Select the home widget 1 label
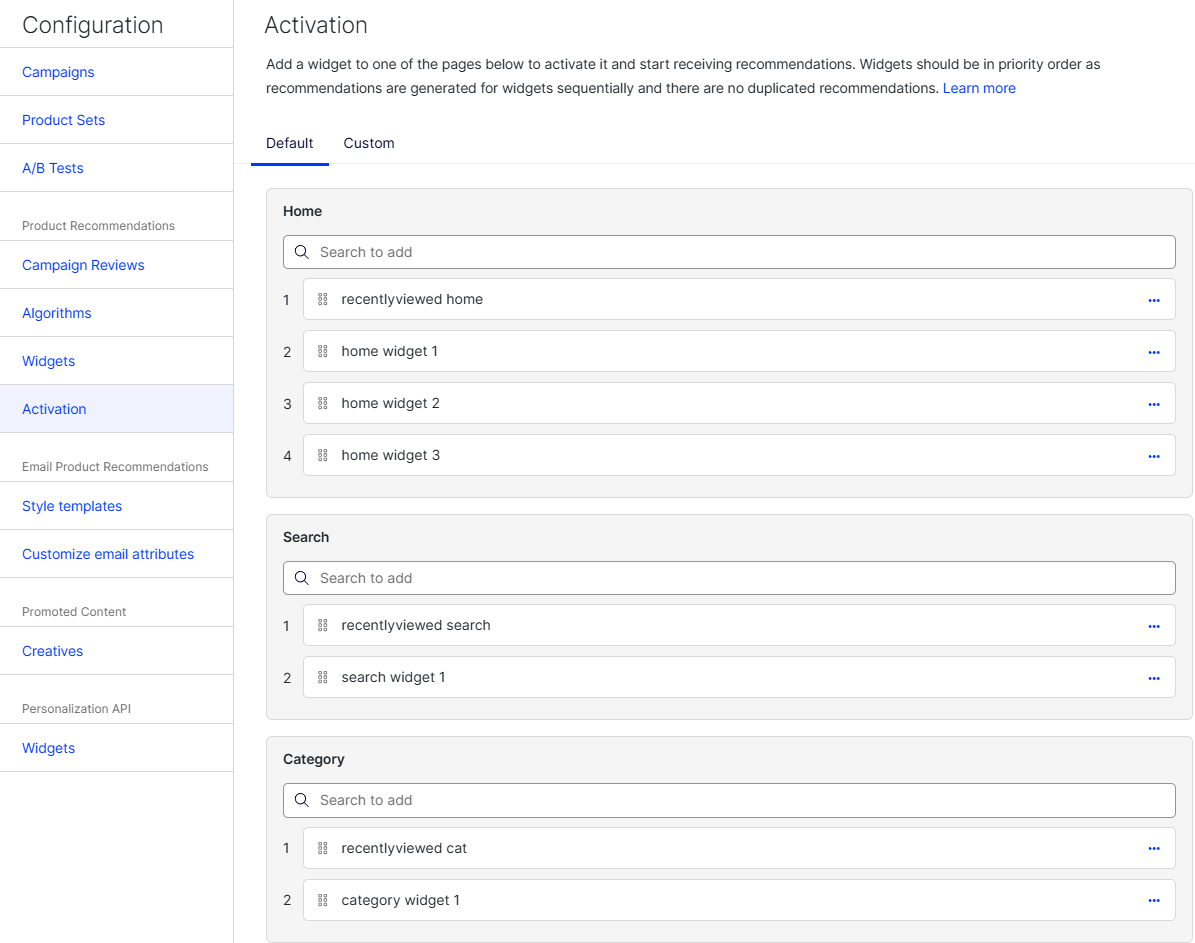 (x=389, y=351)
